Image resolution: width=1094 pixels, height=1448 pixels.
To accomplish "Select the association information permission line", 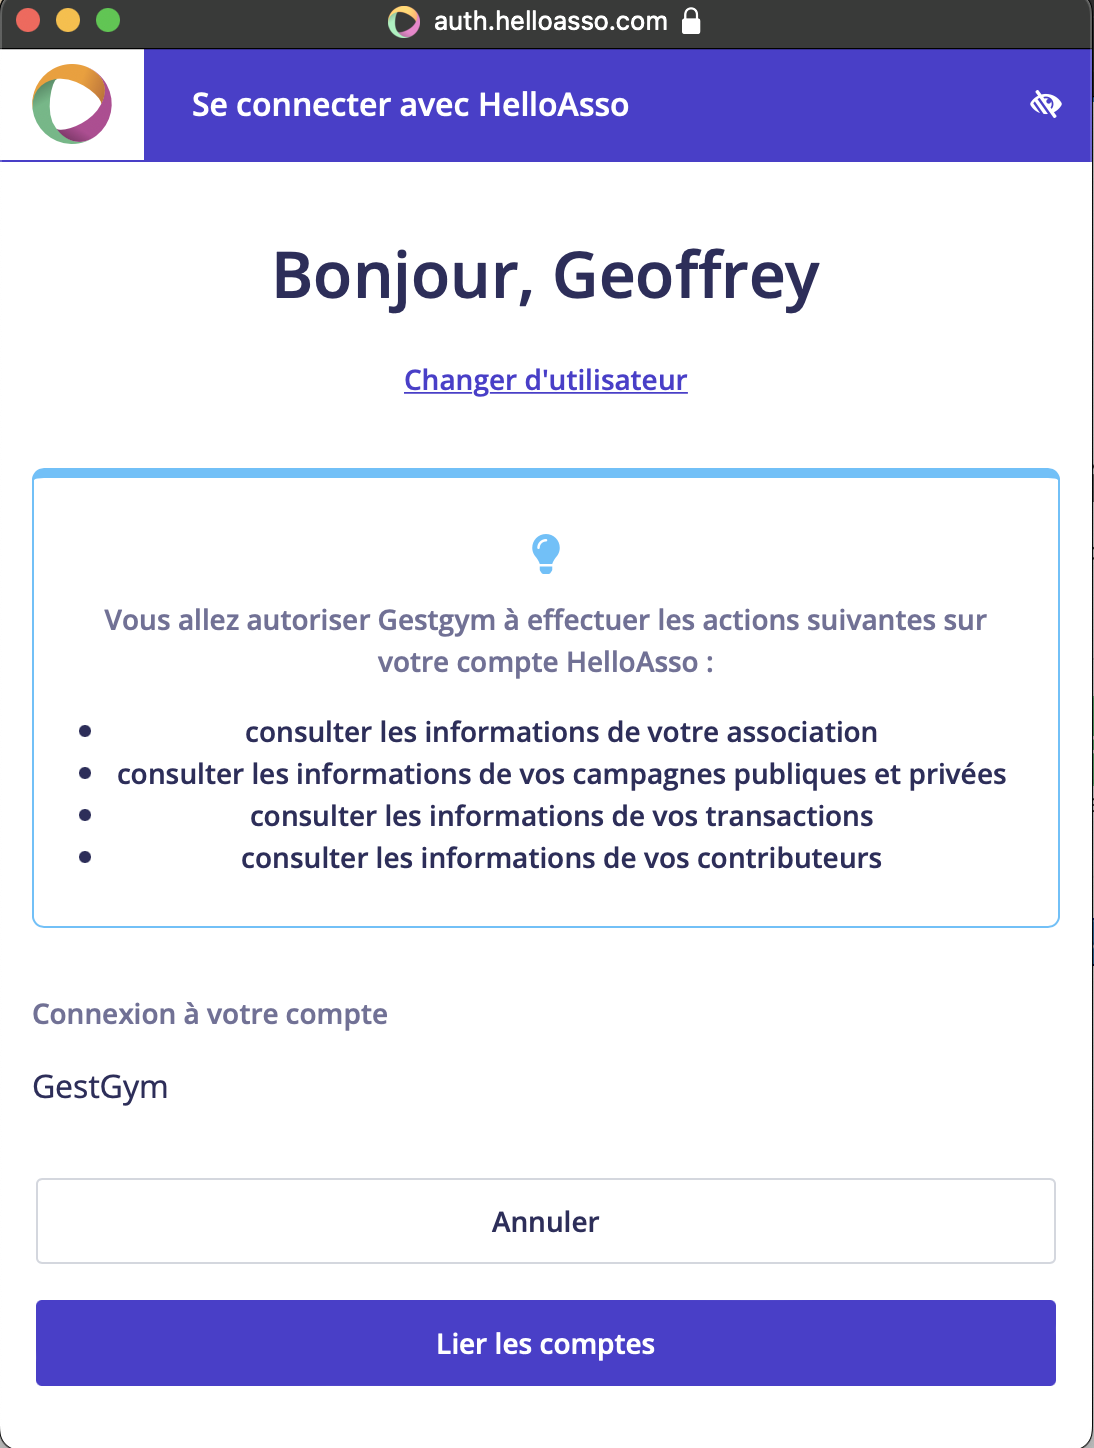I will (561, 732).
